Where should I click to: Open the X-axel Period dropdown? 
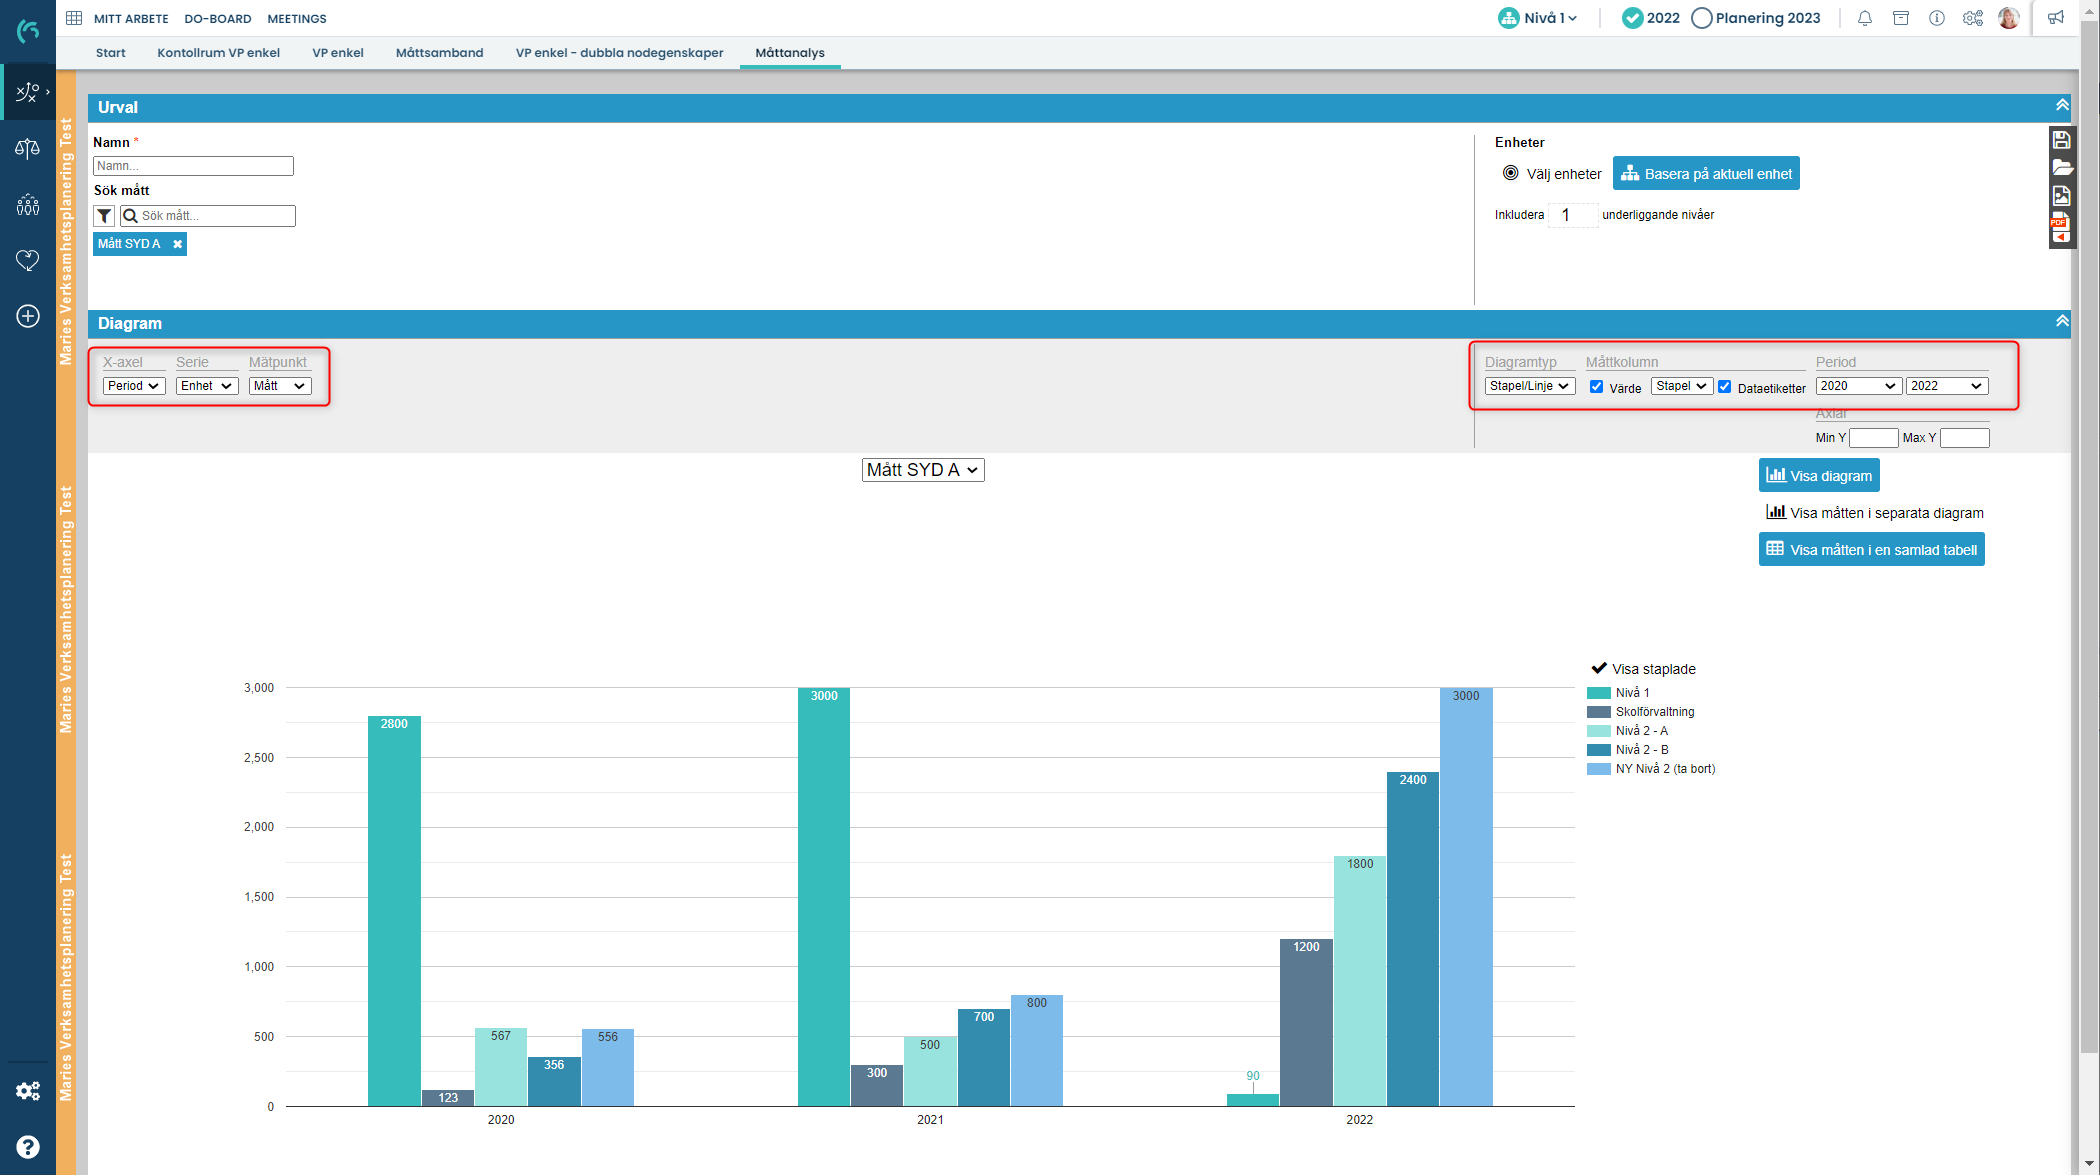tap(134, 386)
